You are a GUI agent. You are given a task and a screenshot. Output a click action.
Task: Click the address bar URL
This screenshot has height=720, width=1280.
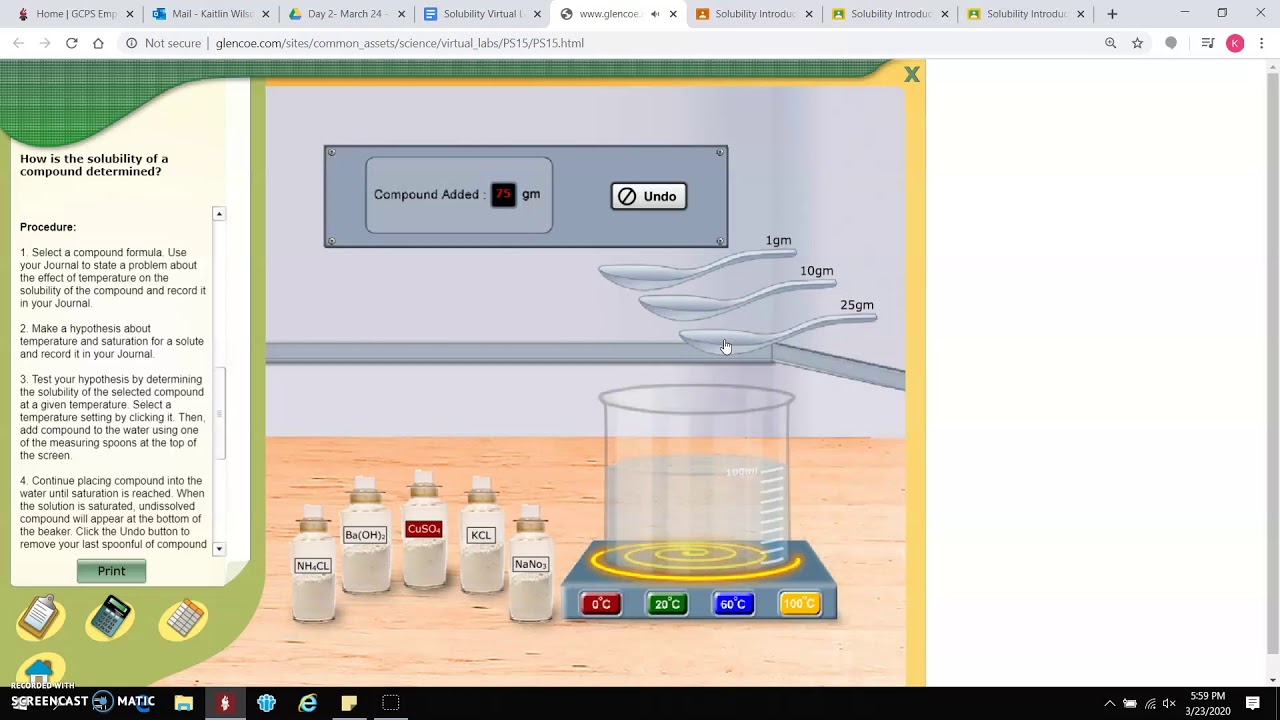pos(400,43)
